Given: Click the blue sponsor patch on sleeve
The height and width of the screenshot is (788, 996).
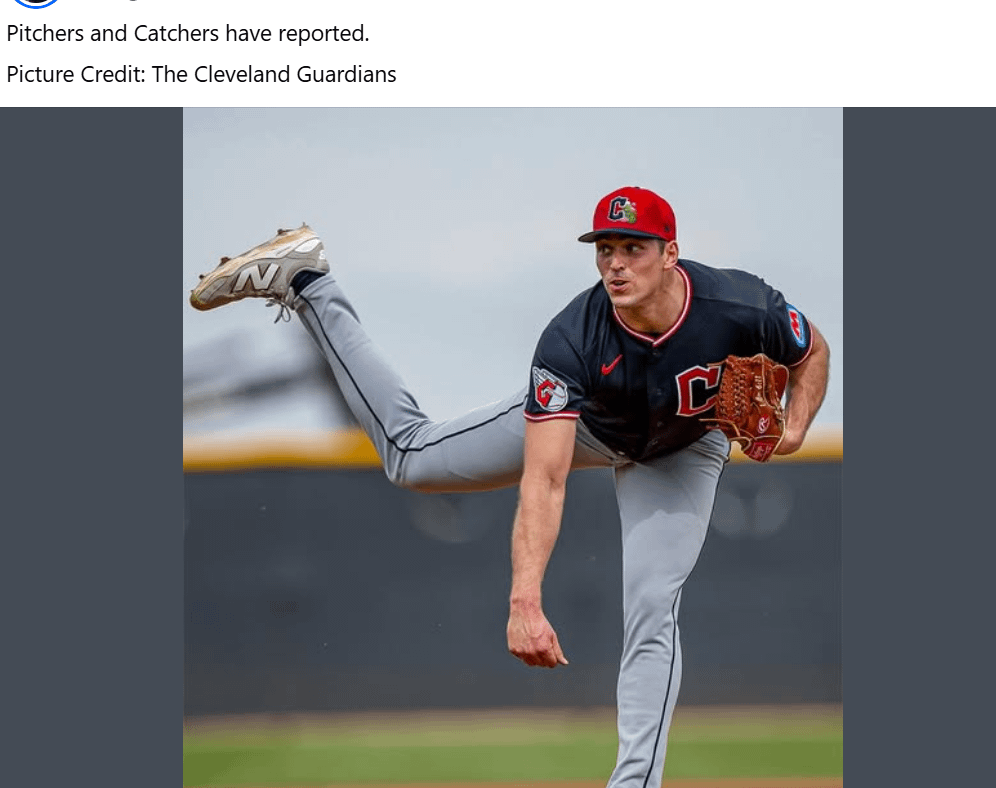Looking at the screenshot, I should [x=796, y=325].
